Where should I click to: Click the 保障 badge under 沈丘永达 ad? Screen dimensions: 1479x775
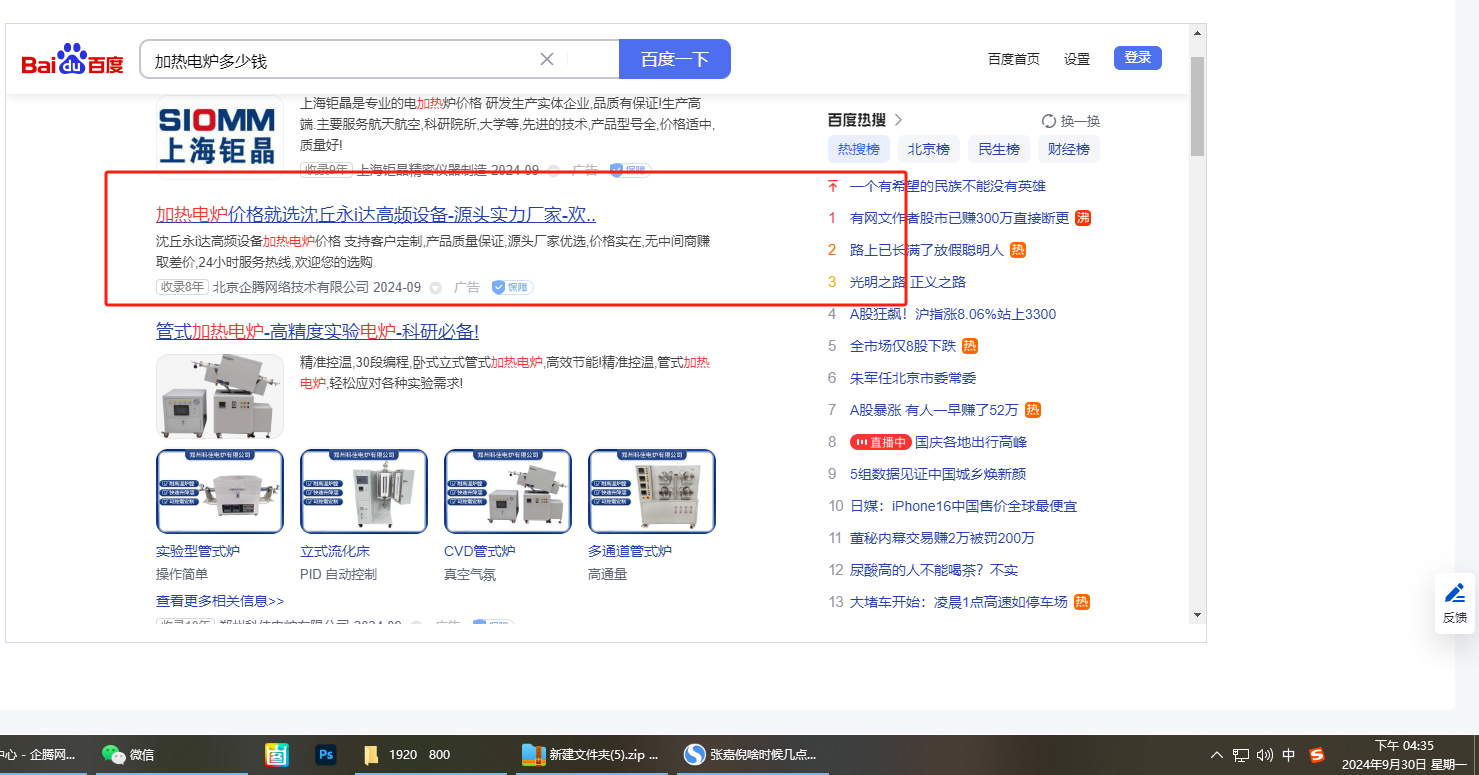click(512, 287)
